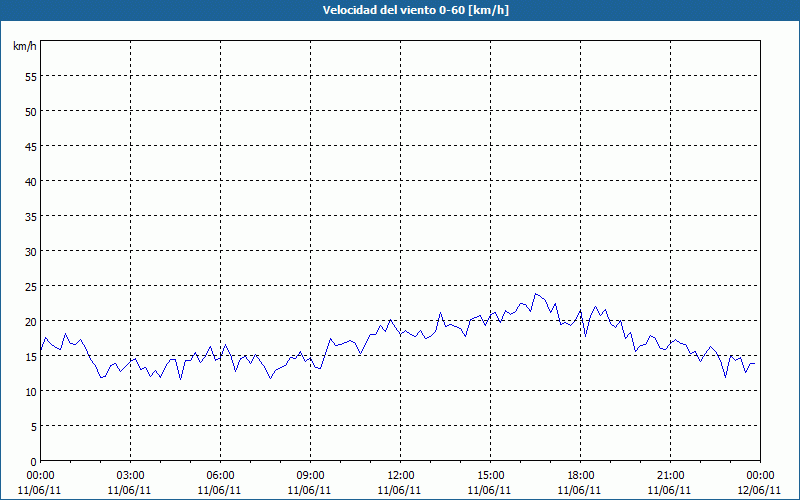Viewport: 800px width, 500px height.
Task: Click the 09:00 time label
Action: [310, 476]
